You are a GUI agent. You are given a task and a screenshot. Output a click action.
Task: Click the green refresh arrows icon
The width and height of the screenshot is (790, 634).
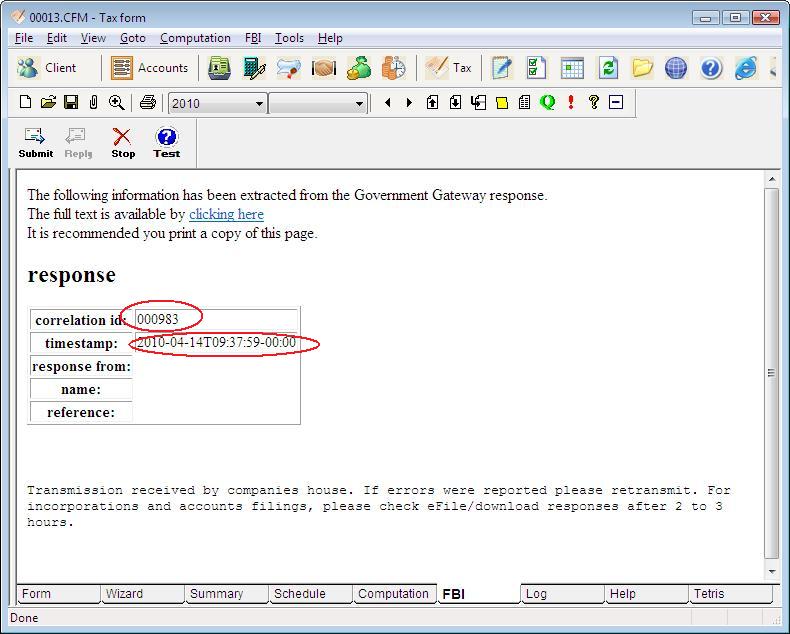point(608,68)
